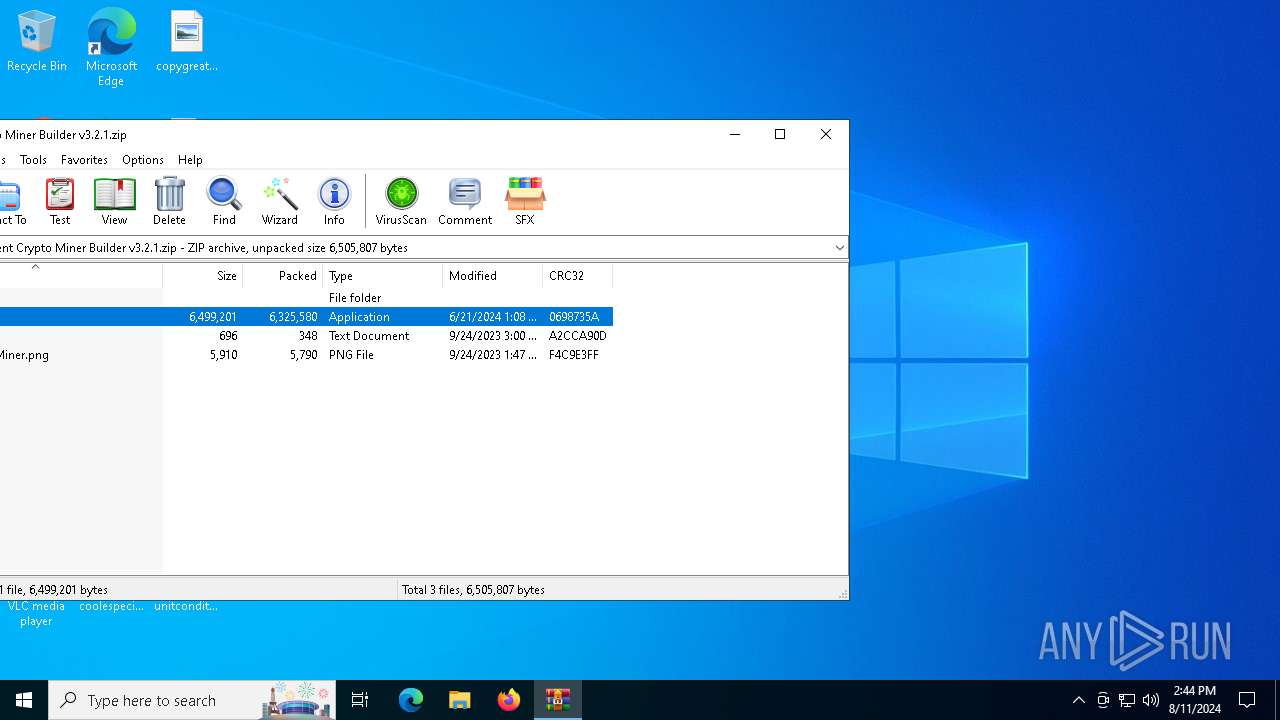This screenshot has height=720, width=1280.
Task: Open the notification center
Action: [1248, 700]
